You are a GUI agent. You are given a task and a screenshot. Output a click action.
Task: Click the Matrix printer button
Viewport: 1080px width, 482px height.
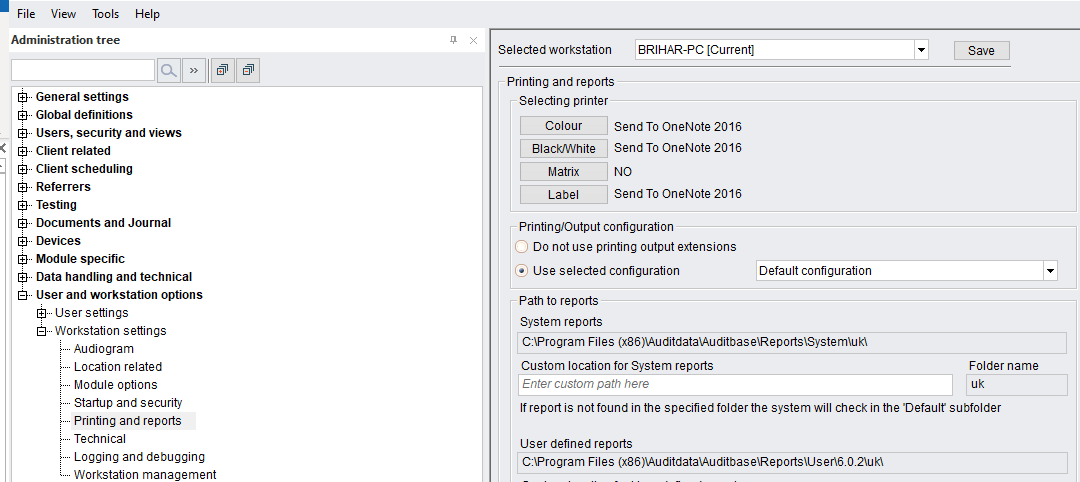point(563,171)
